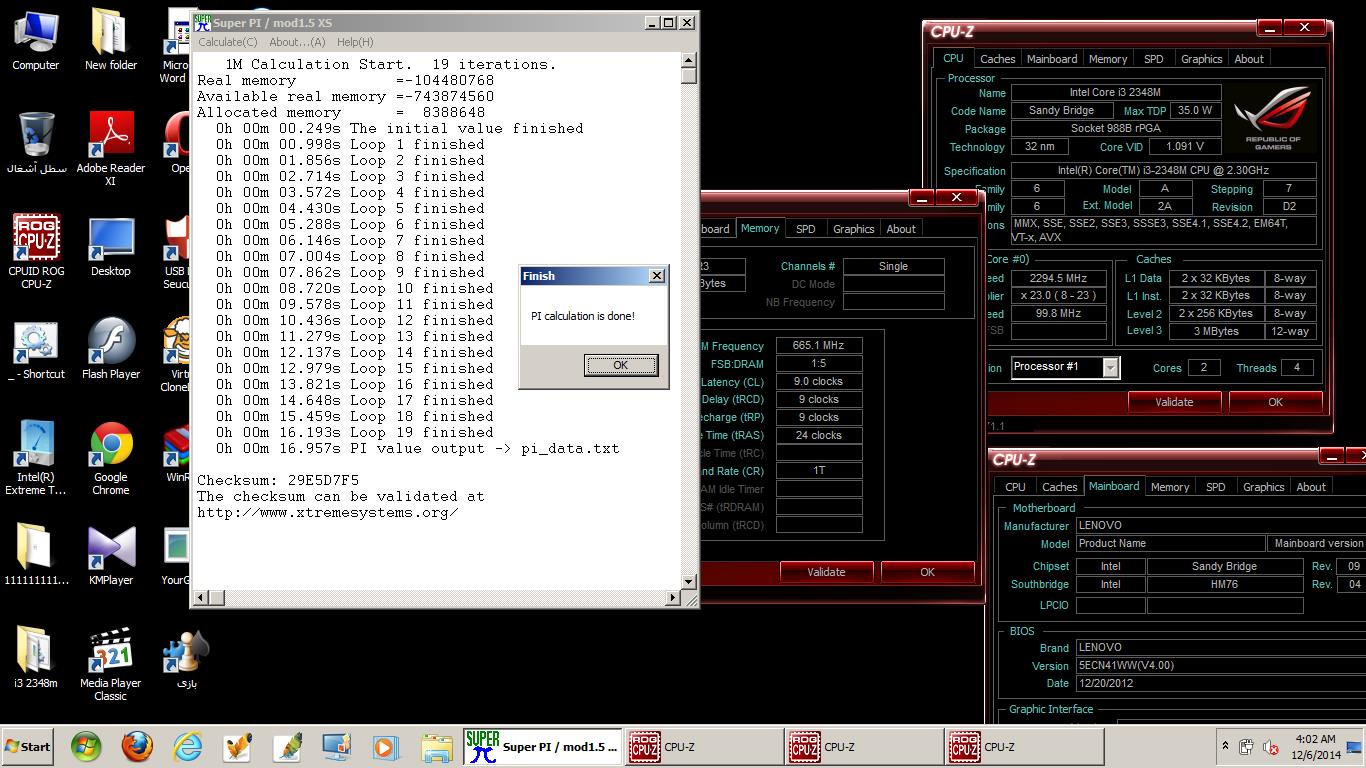Expand the Processor #1 selection dropdown
1366x768 pixels.
tap(1110, 368)
